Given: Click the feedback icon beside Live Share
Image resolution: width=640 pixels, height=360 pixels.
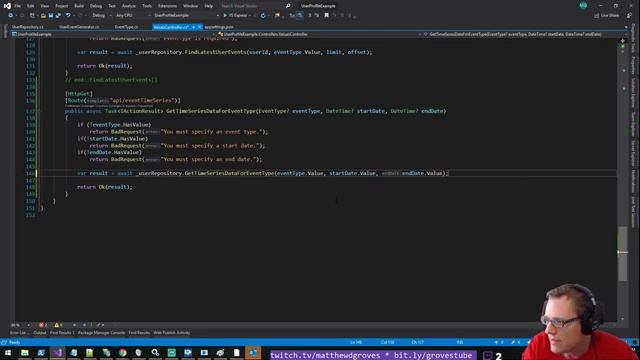Looking at the screenshot, I should point(629,16).
